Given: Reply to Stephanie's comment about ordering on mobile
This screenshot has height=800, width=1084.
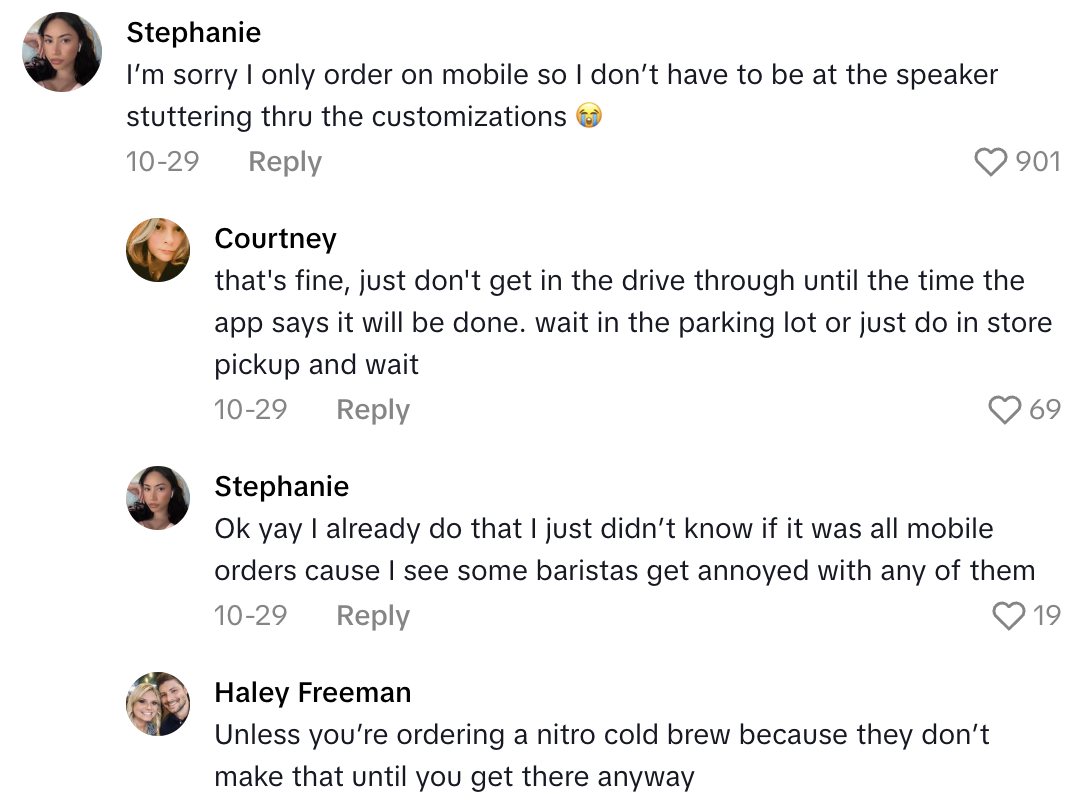Looking at the screenshot, I should coord(284,162).
